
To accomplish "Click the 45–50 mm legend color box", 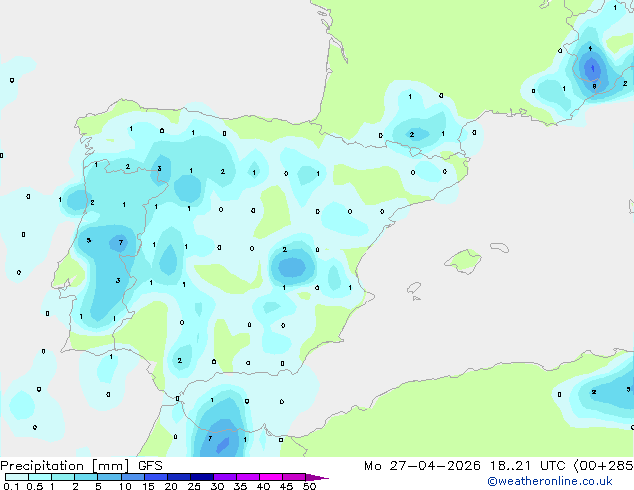I will (294, 477).
